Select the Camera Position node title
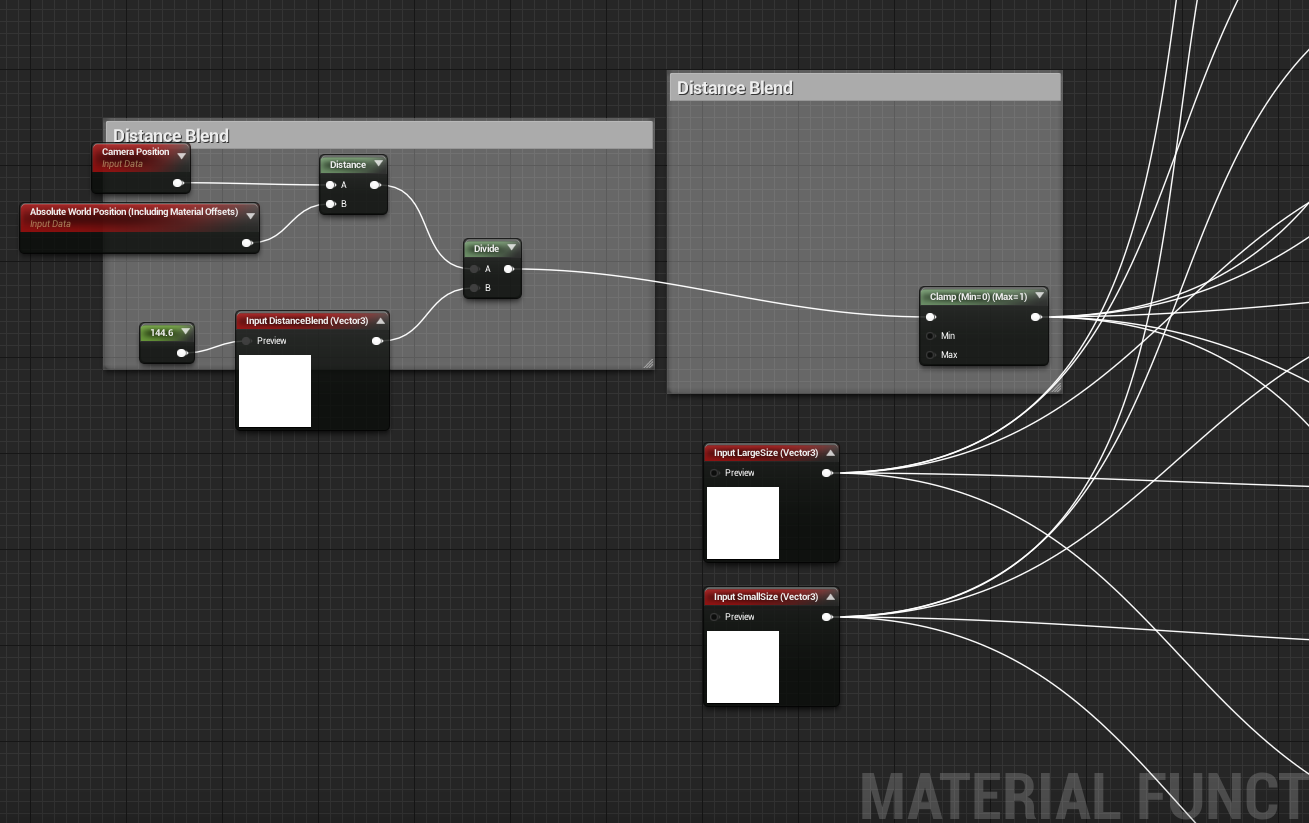This screenshot has height=823, width=1309. 136,152
